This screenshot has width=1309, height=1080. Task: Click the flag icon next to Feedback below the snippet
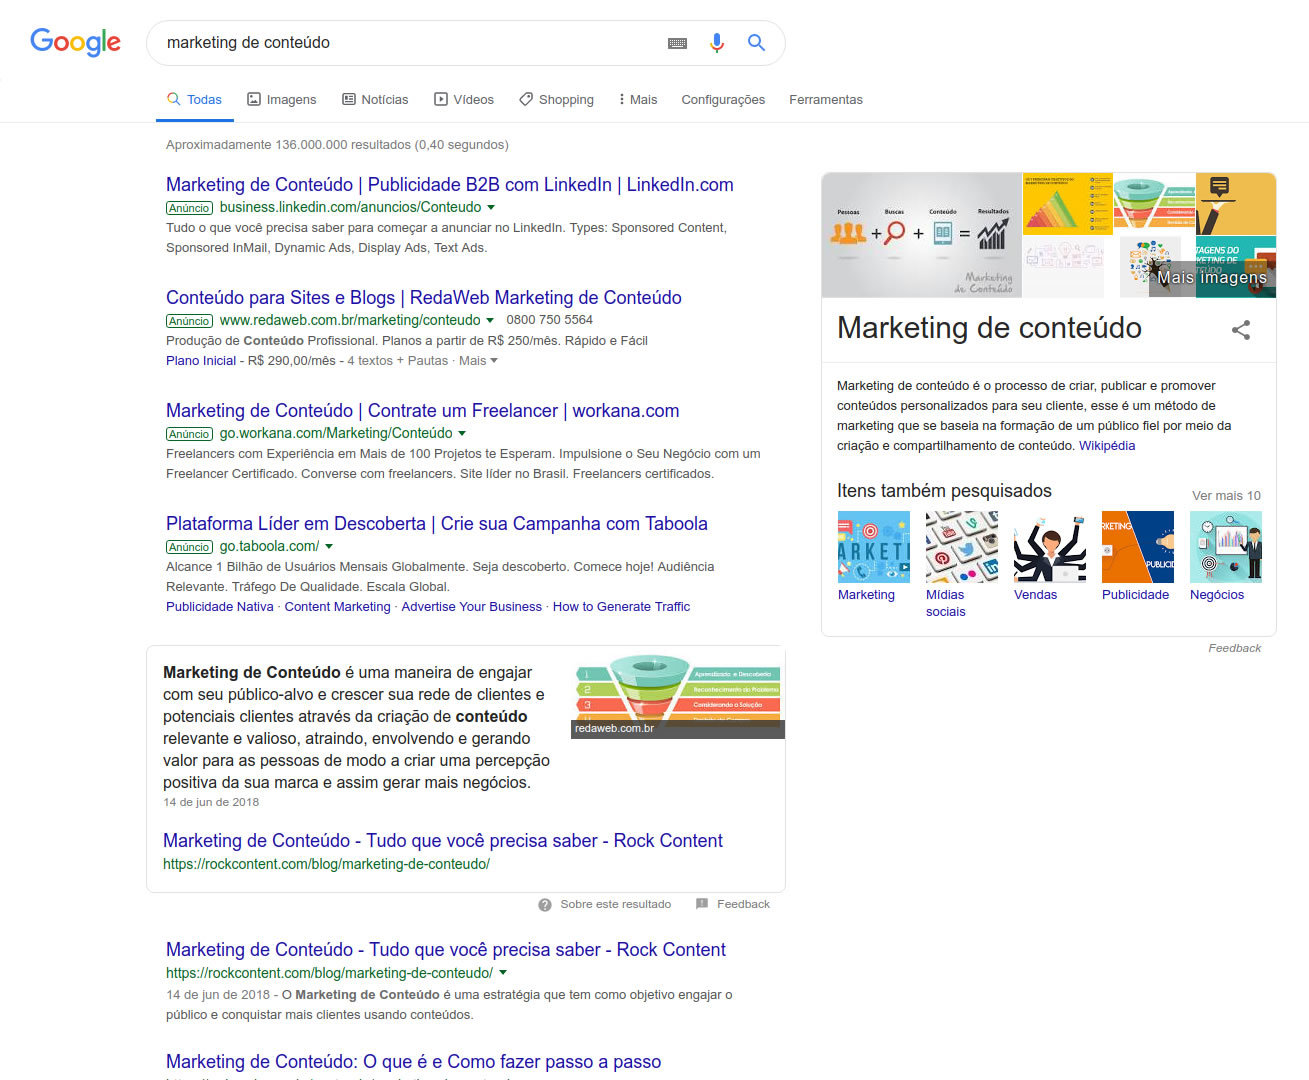point(702,904)
